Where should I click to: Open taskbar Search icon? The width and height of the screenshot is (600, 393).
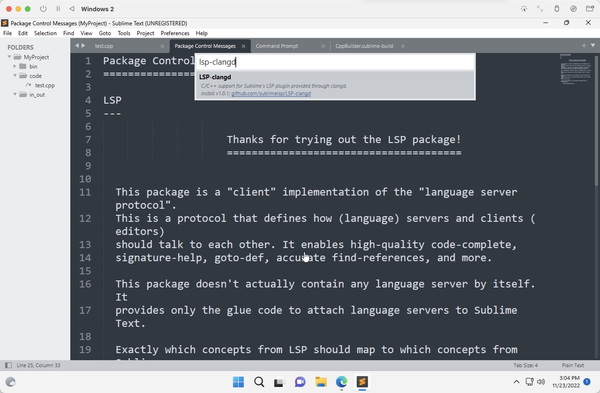pyautogui.click(x=259, y=382)
